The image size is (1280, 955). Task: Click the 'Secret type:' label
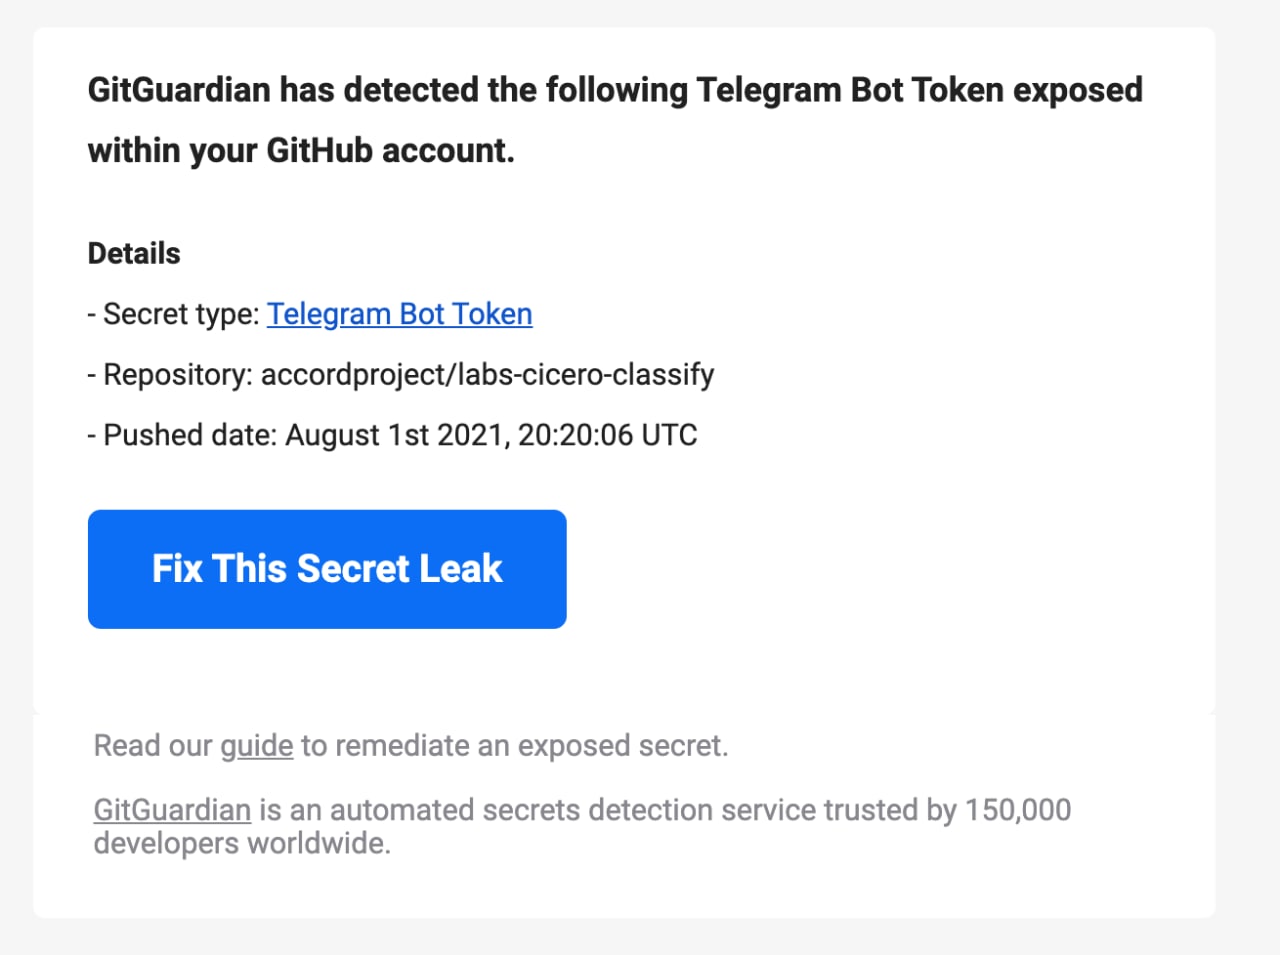tap(182, 314)
